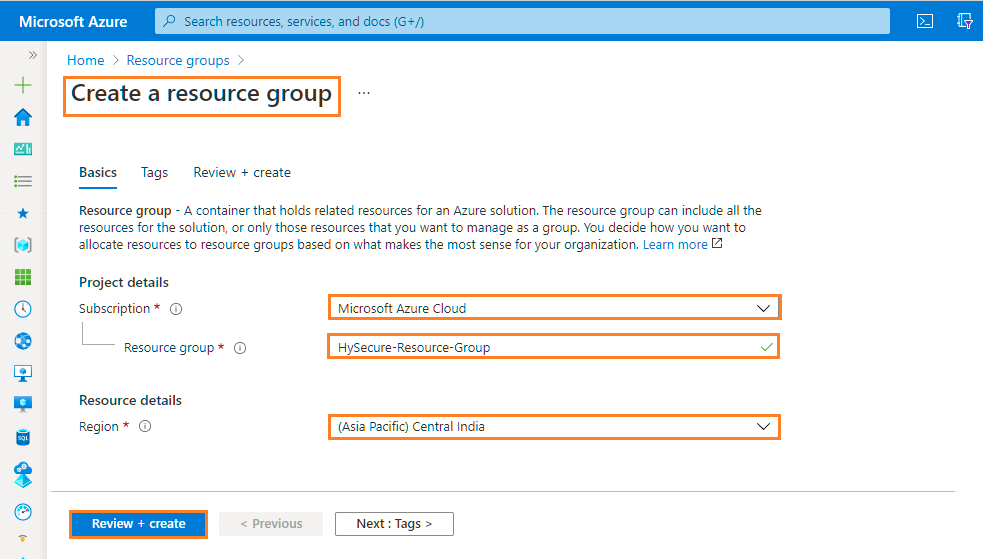
Task: Open Recent clock icon in sidebar
Action: click(x=23, y=309)
